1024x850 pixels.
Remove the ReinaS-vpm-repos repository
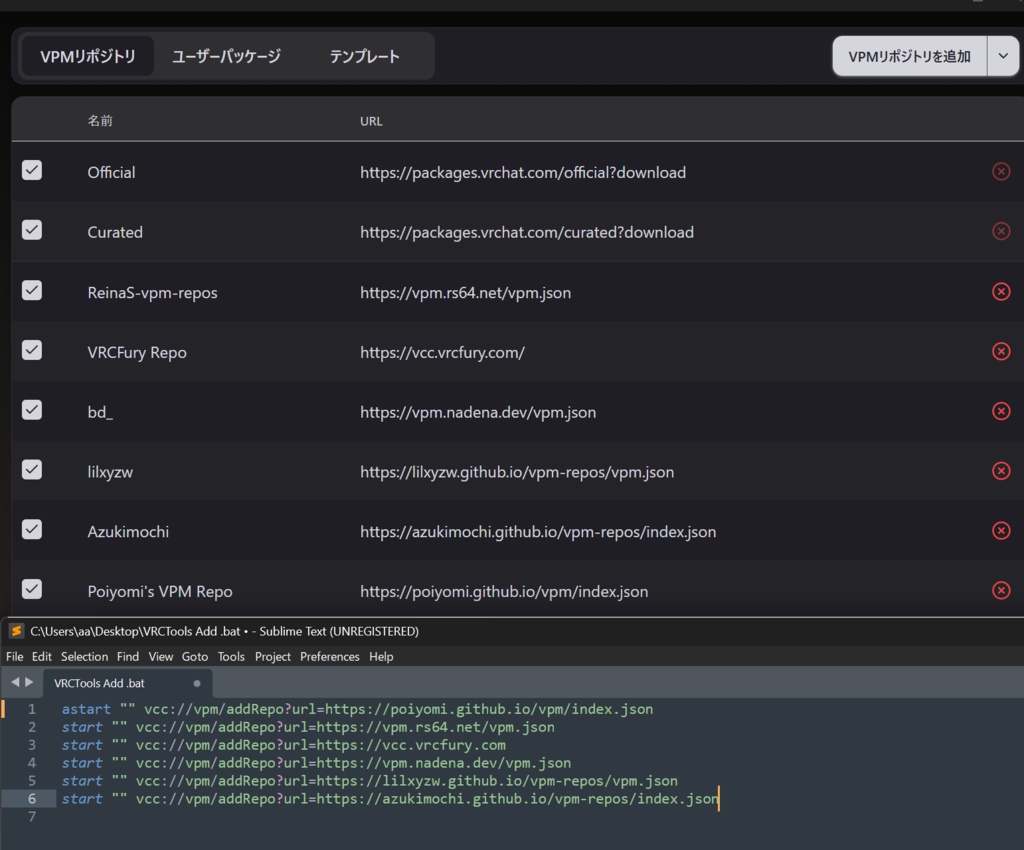(x=1000, y=291)
